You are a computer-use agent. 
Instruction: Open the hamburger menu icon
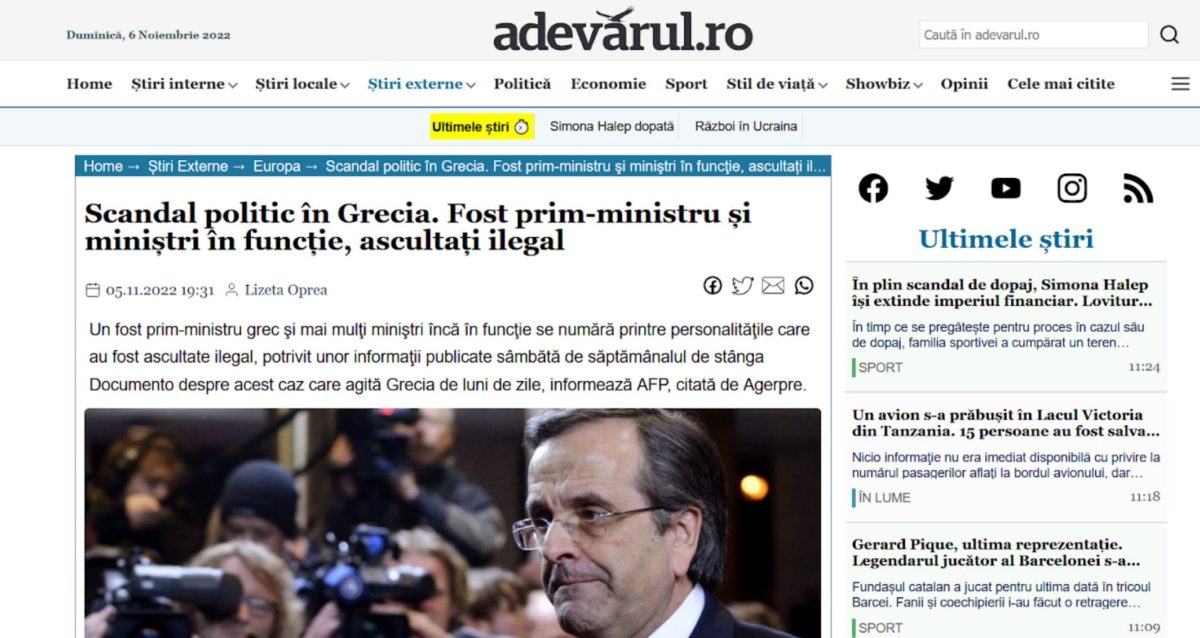click(x=1180, y=84)
